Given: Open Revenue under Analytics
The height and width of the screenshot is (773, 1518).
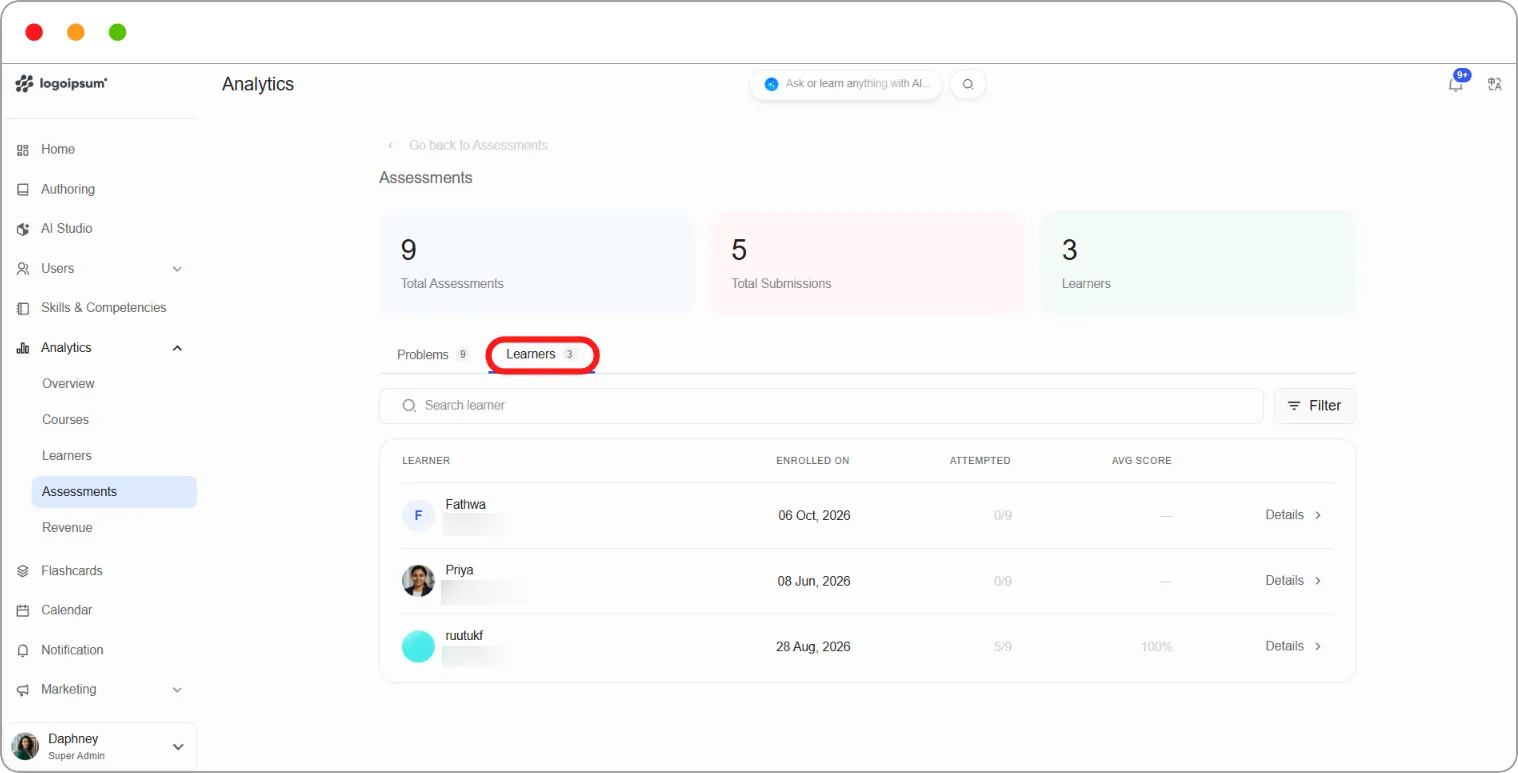Looking at the screenshot, I should 67,528.
